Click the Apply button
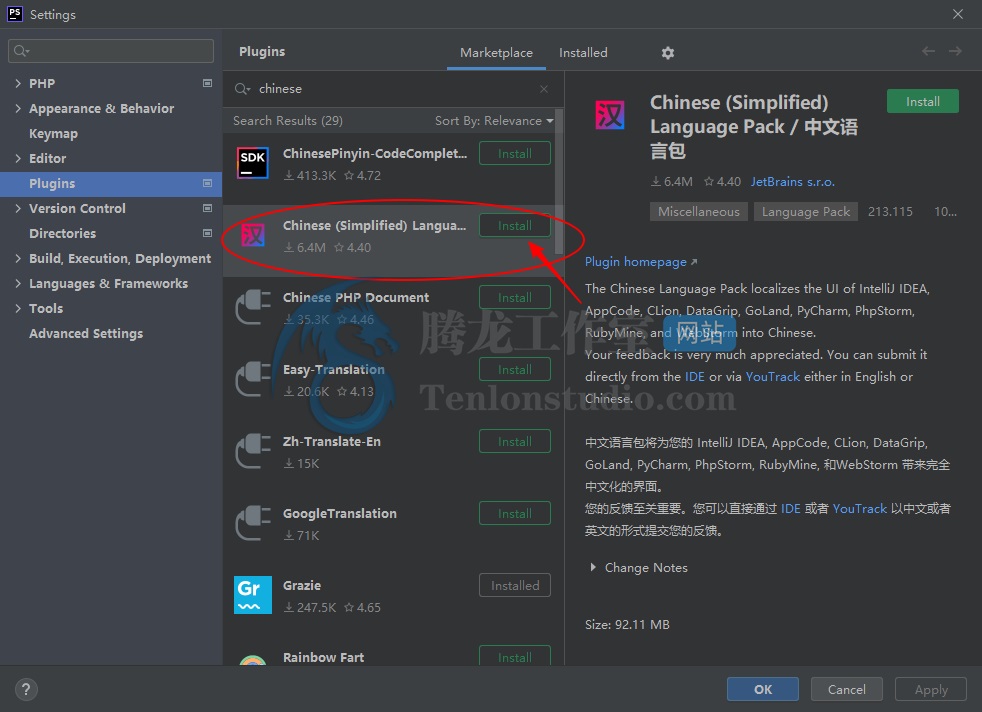 coord(931,689)
